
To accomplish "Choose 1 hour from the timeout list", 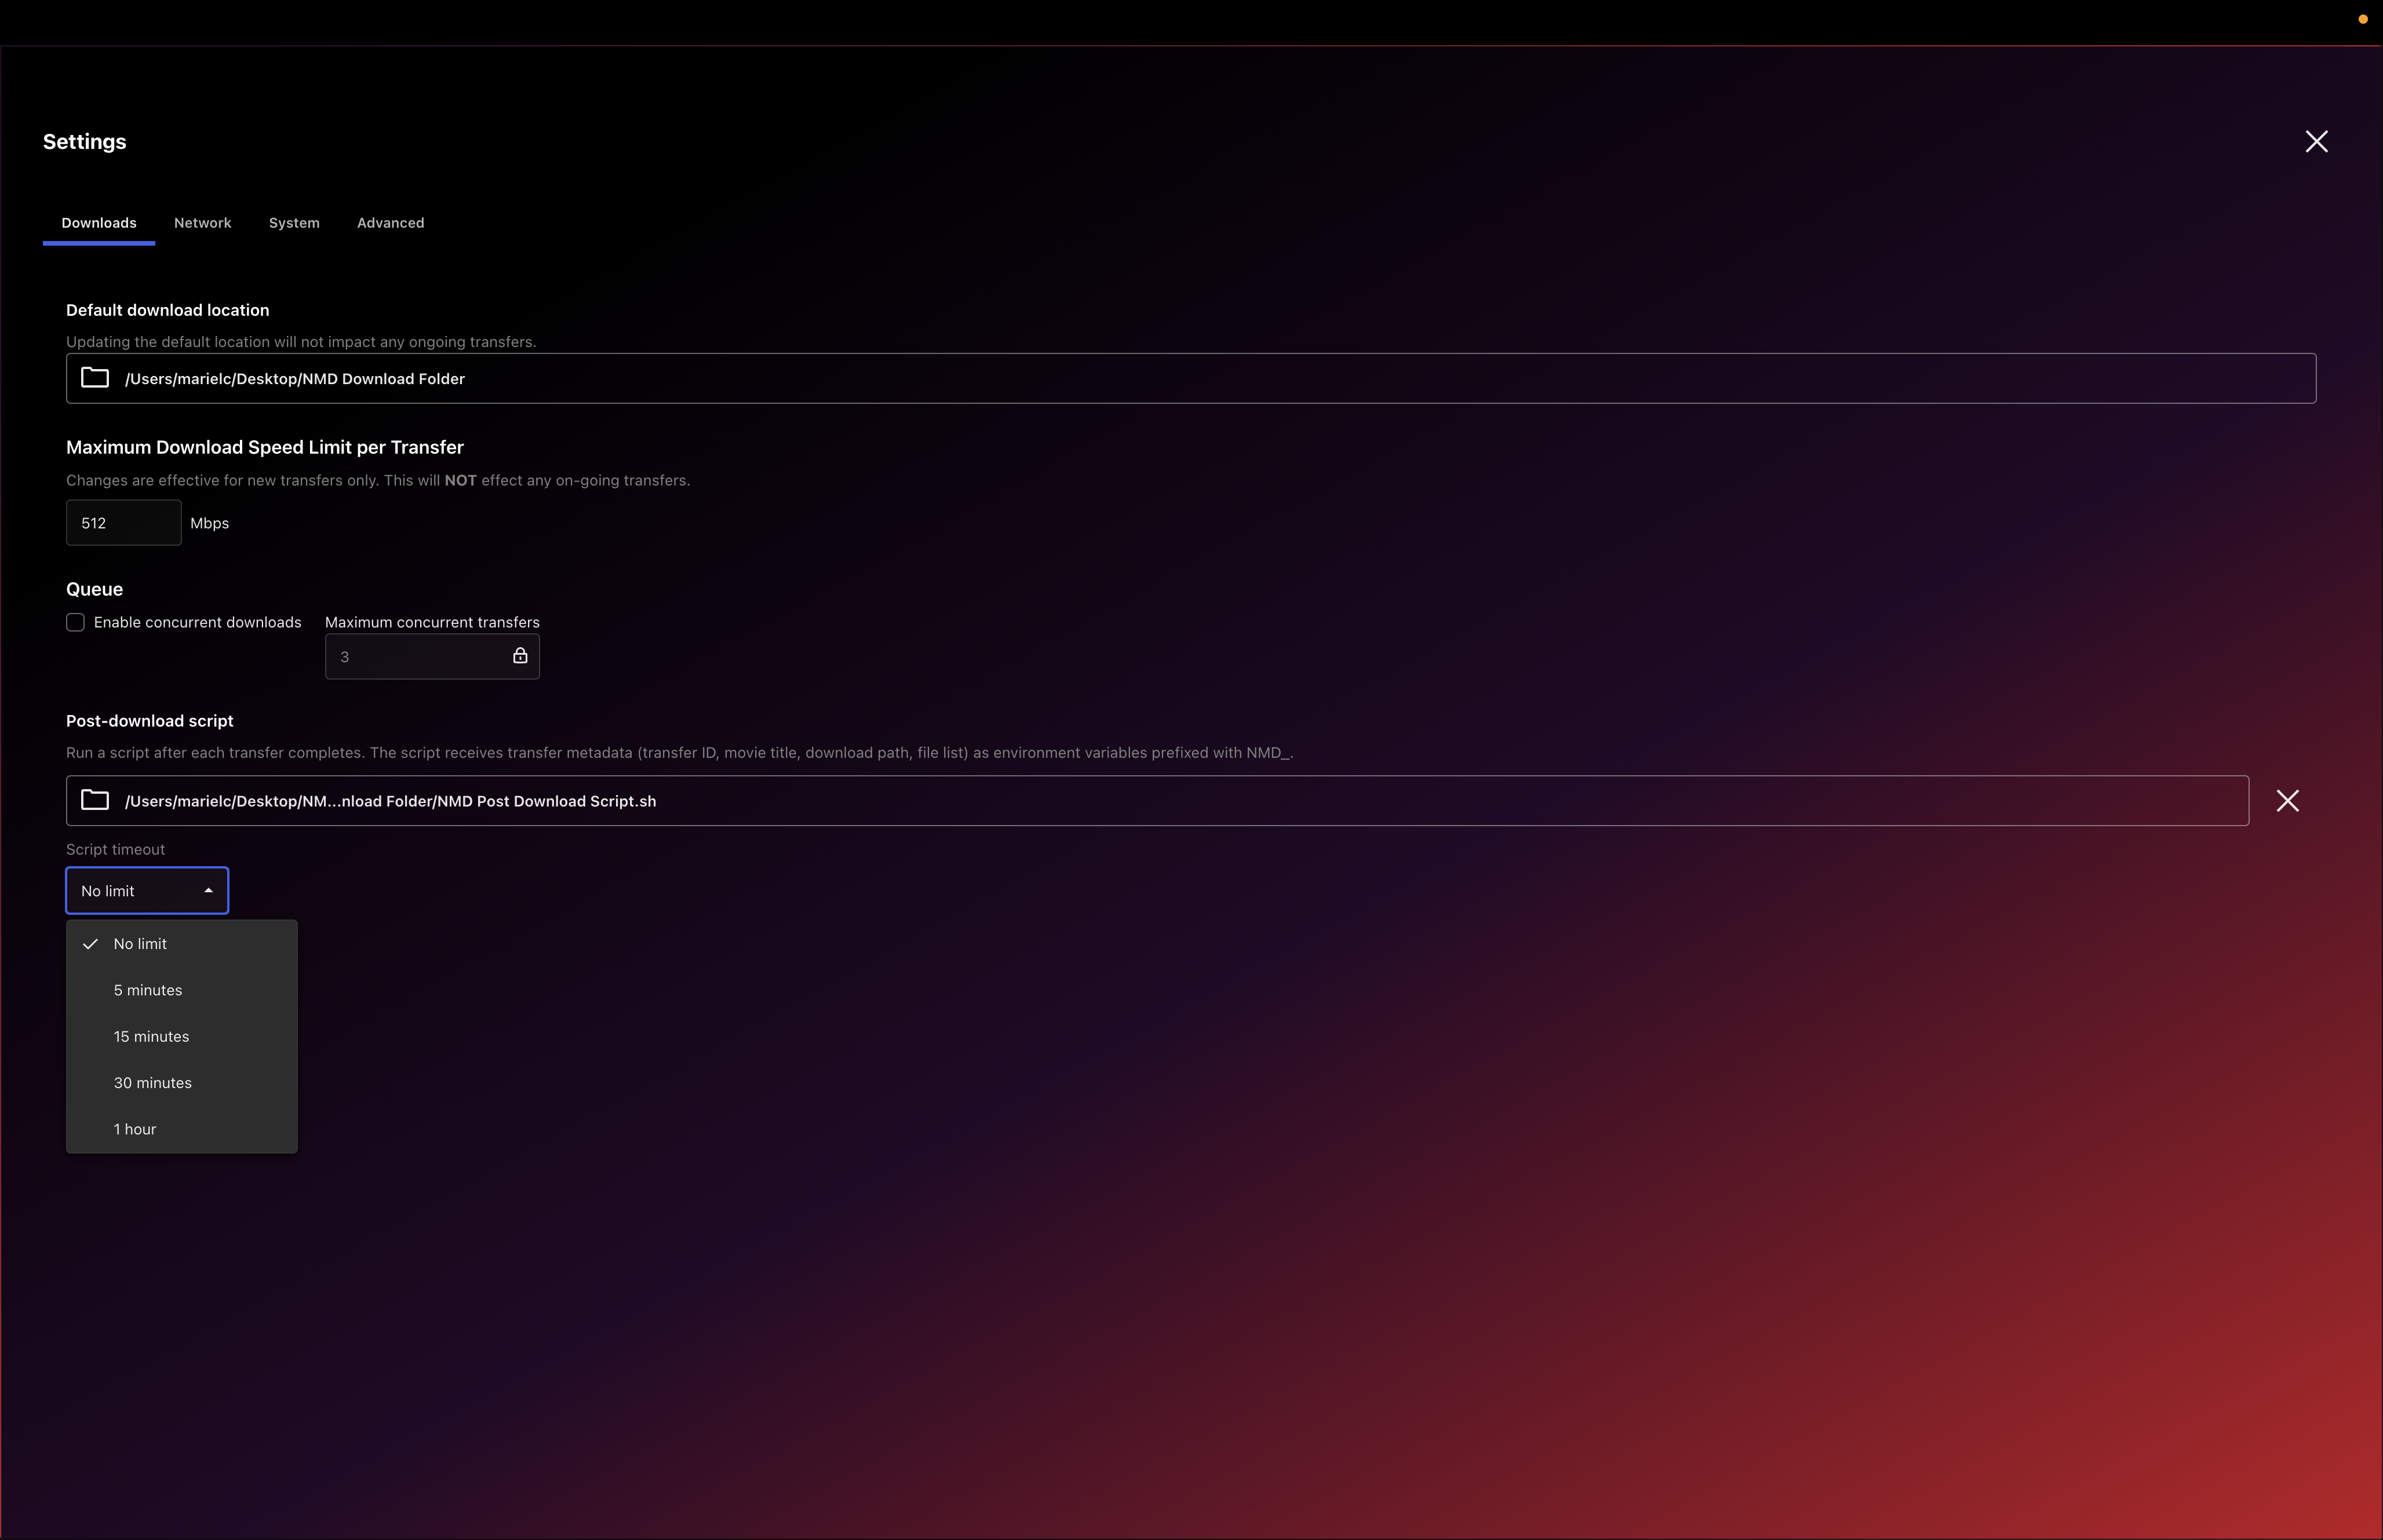I will tap(135, 1128).
